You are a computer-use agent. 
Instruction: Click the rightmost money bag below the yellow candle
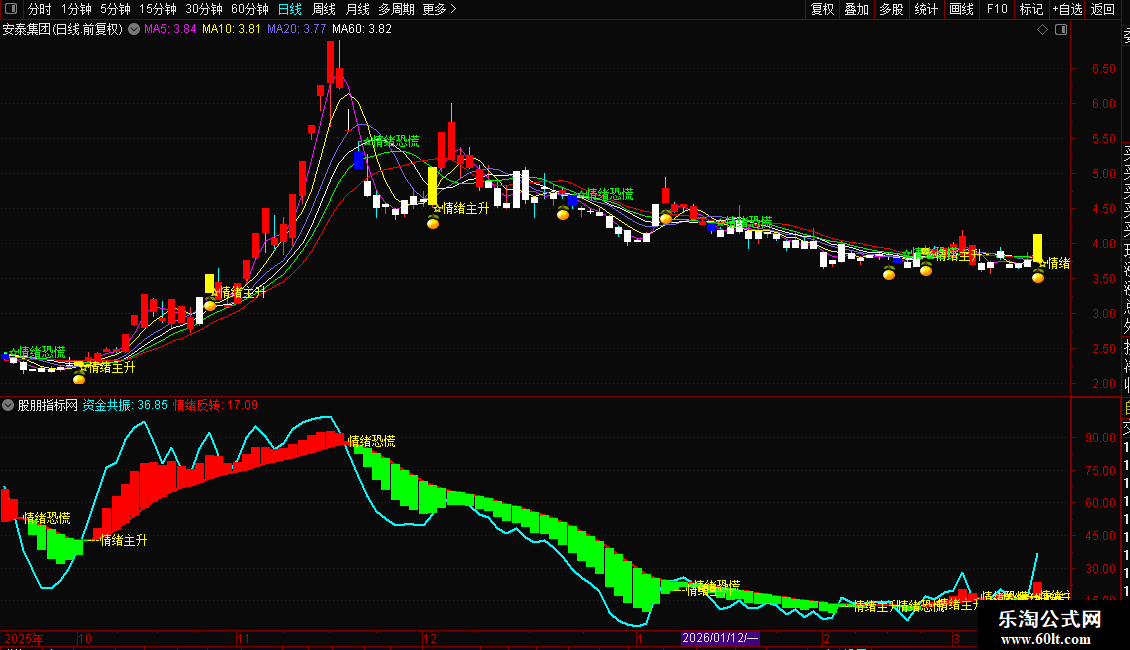[x=1038, y=276]
